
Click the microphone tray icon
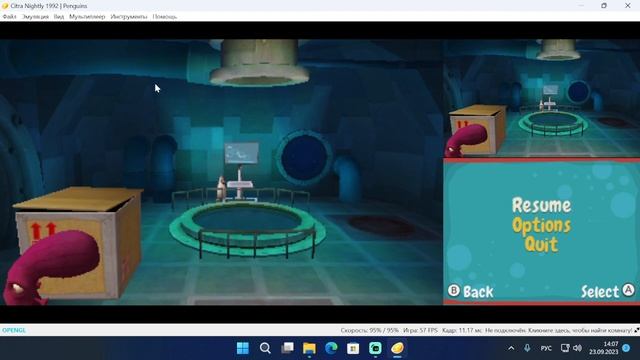click(527, 348)
